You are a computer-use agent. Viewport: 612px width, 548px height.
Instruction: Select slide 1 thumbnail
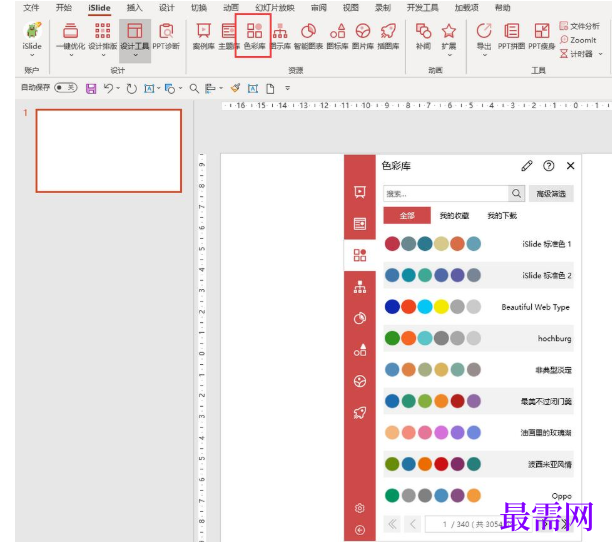pos(109,151)
